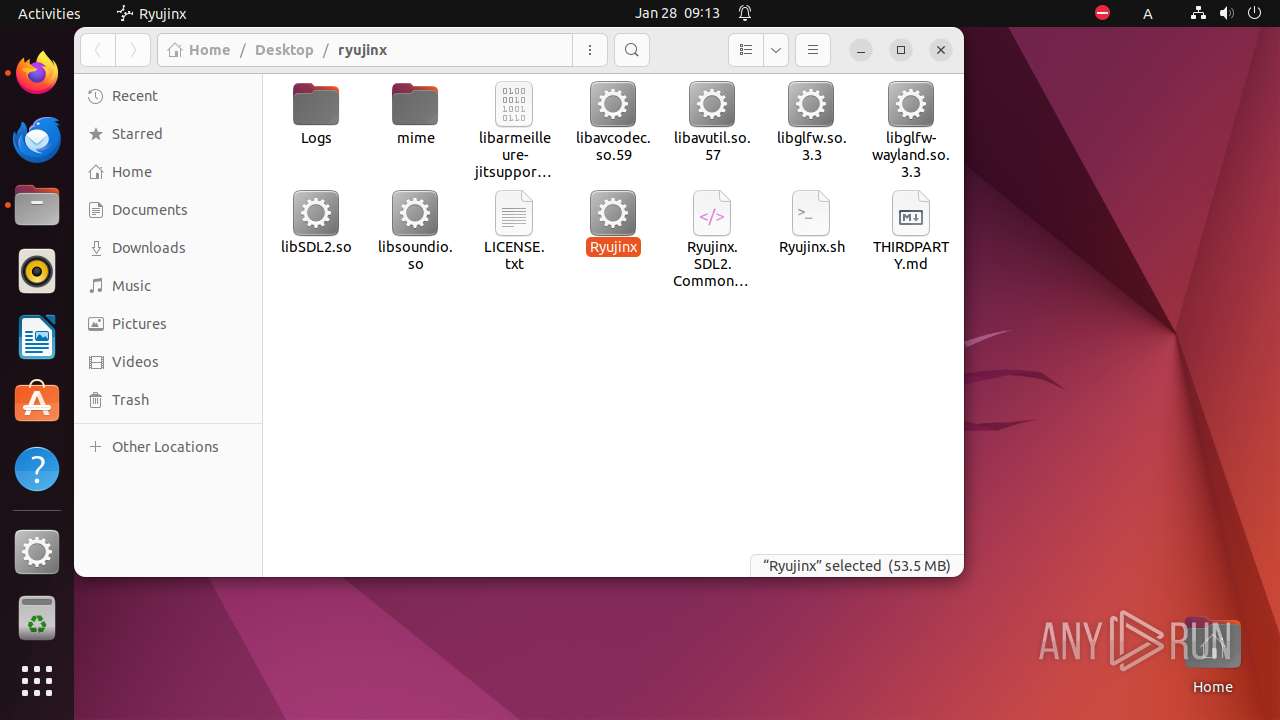Open Starred in the sidebar
Viewport: 1280px width, 720px height.
(168, 134)
